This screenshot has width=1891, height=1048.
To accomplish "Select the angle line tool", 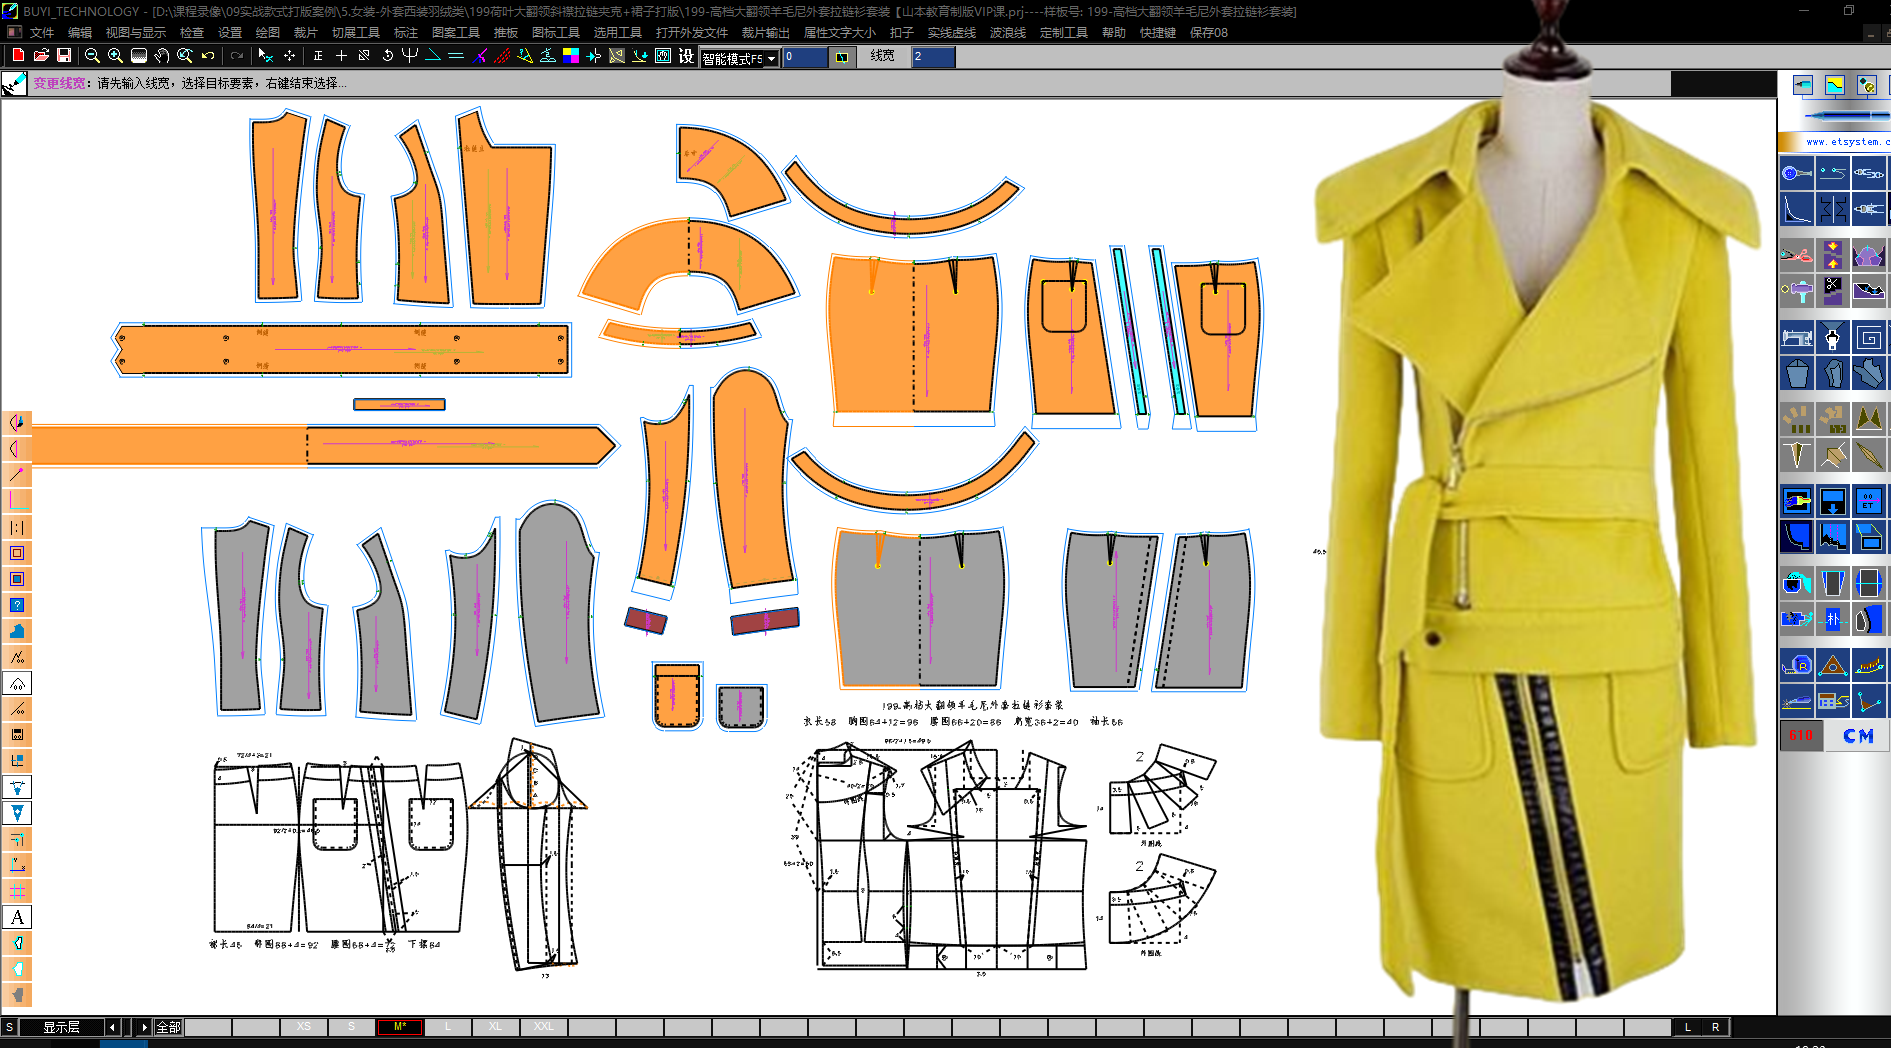I will pyautogui.click(x=433, y=56).
